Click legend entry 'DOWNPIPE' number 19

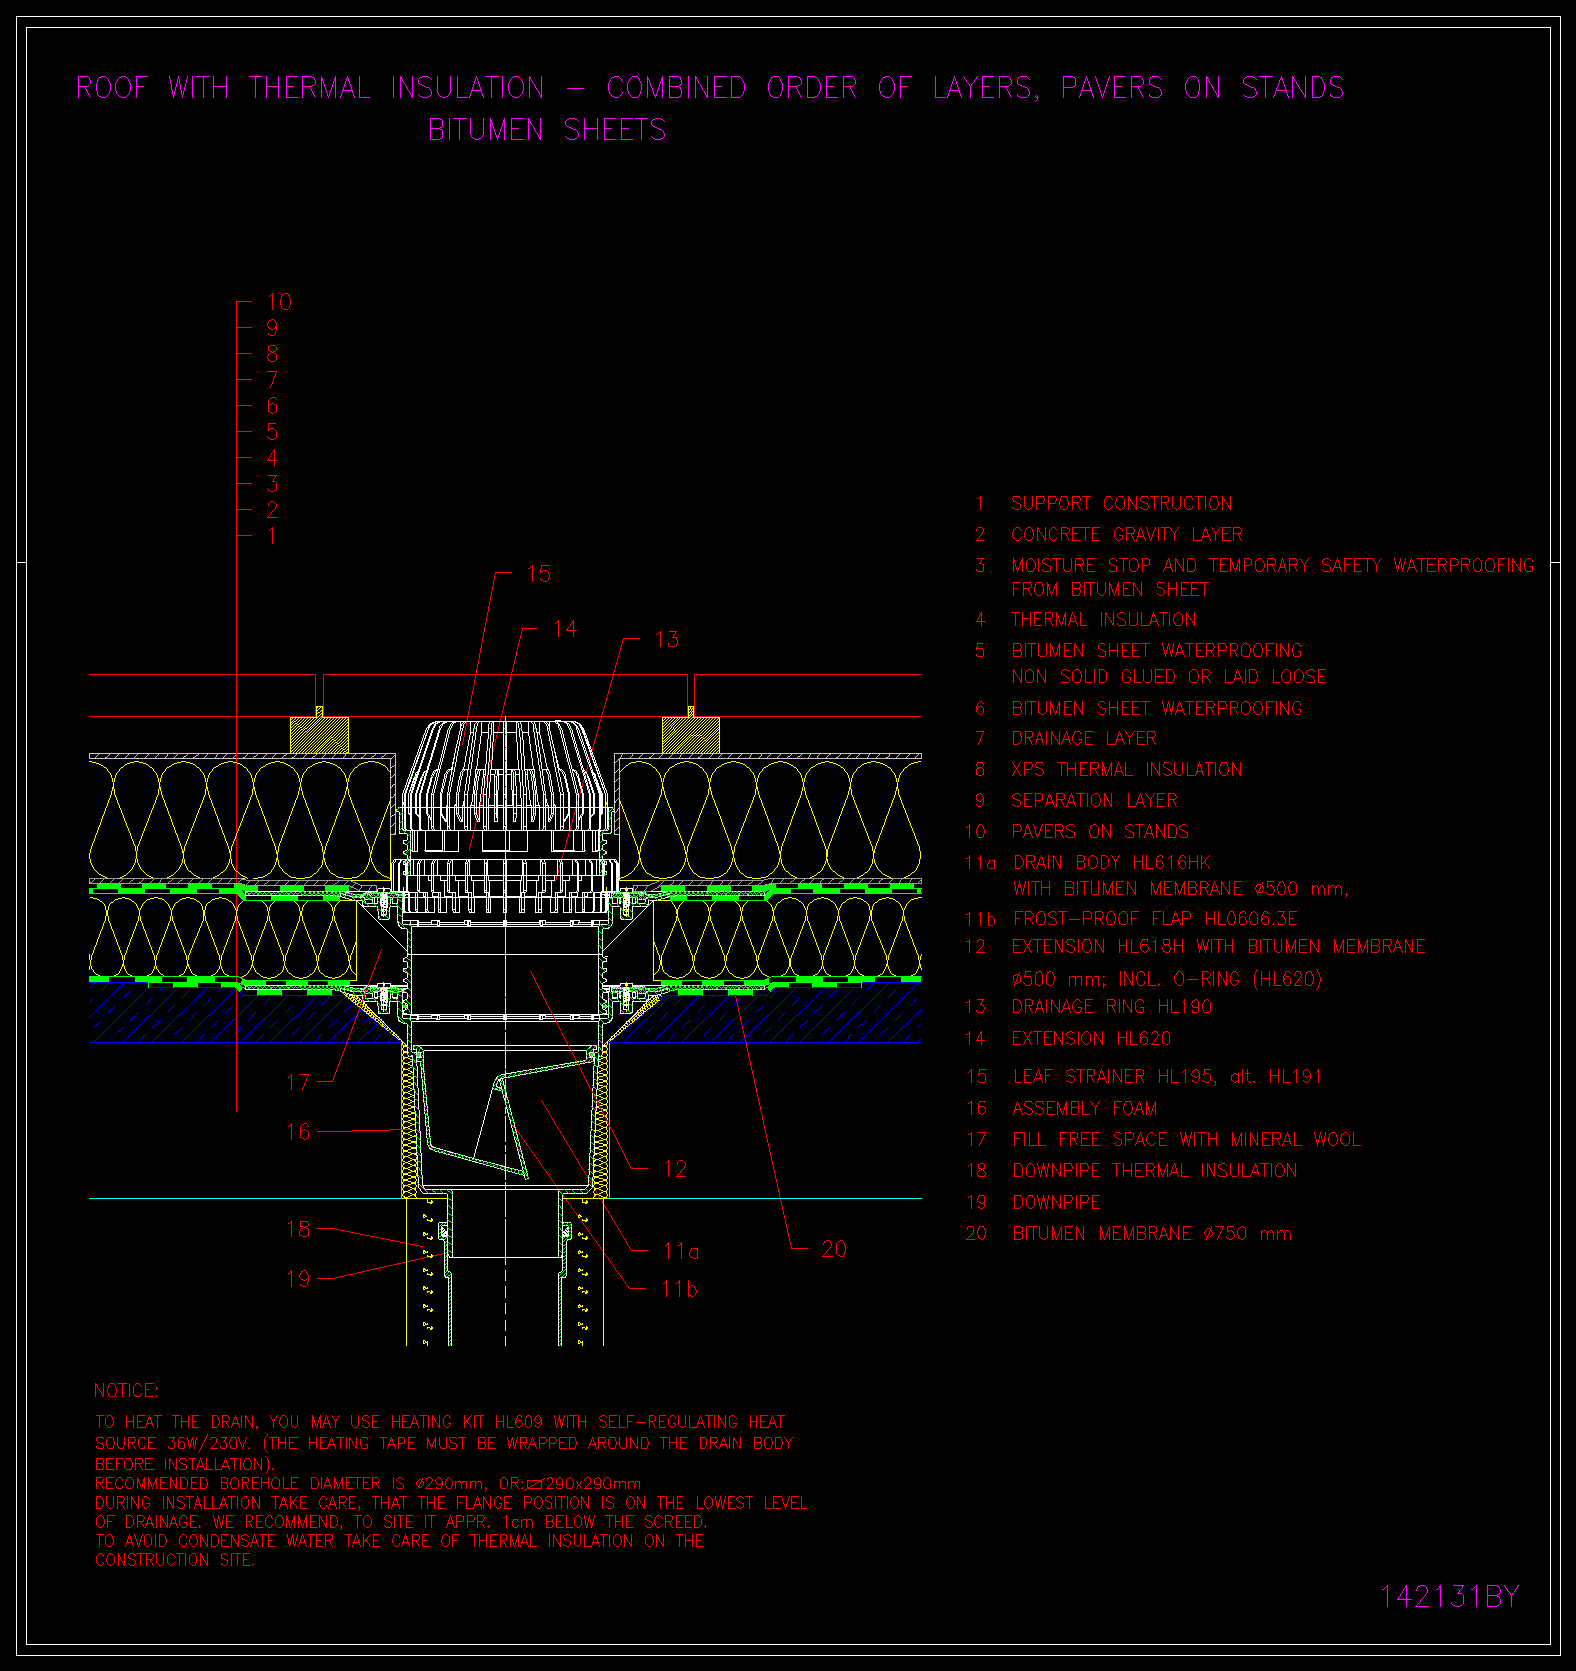[x=1056, y=1202]
